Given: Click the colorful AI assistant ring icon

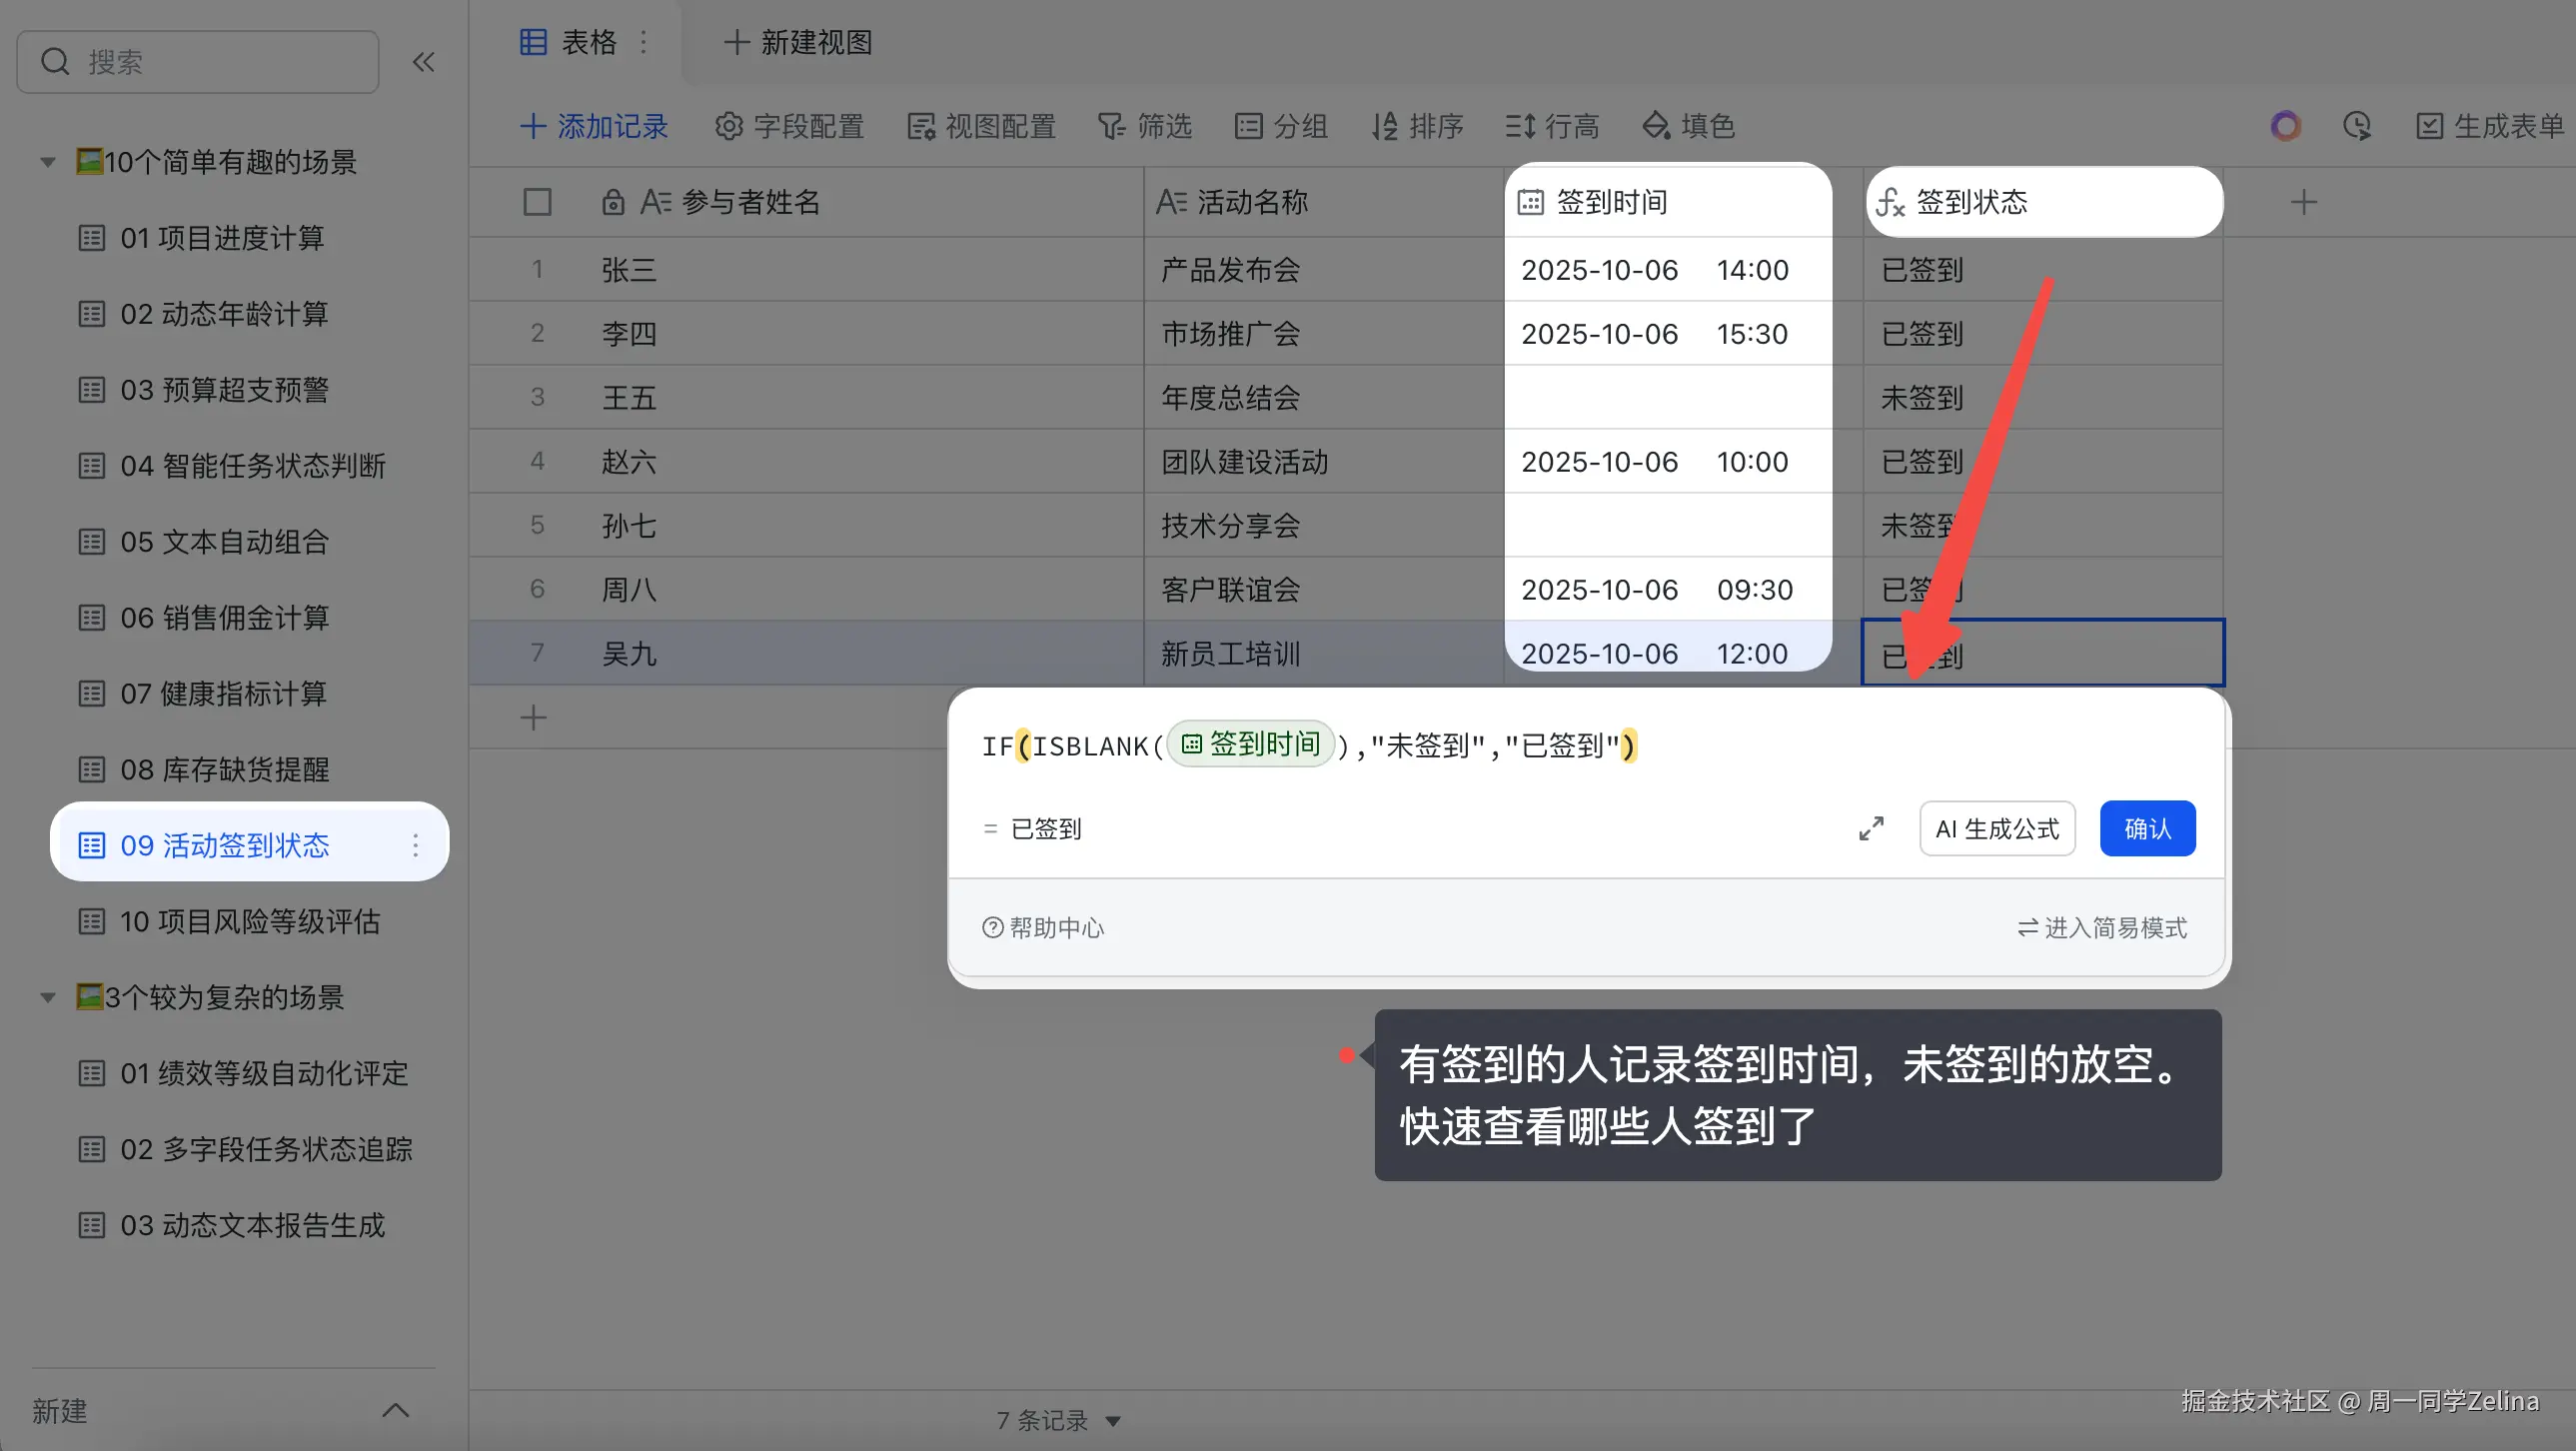Looking at the screenshot, I should (x=2285, y=126).
